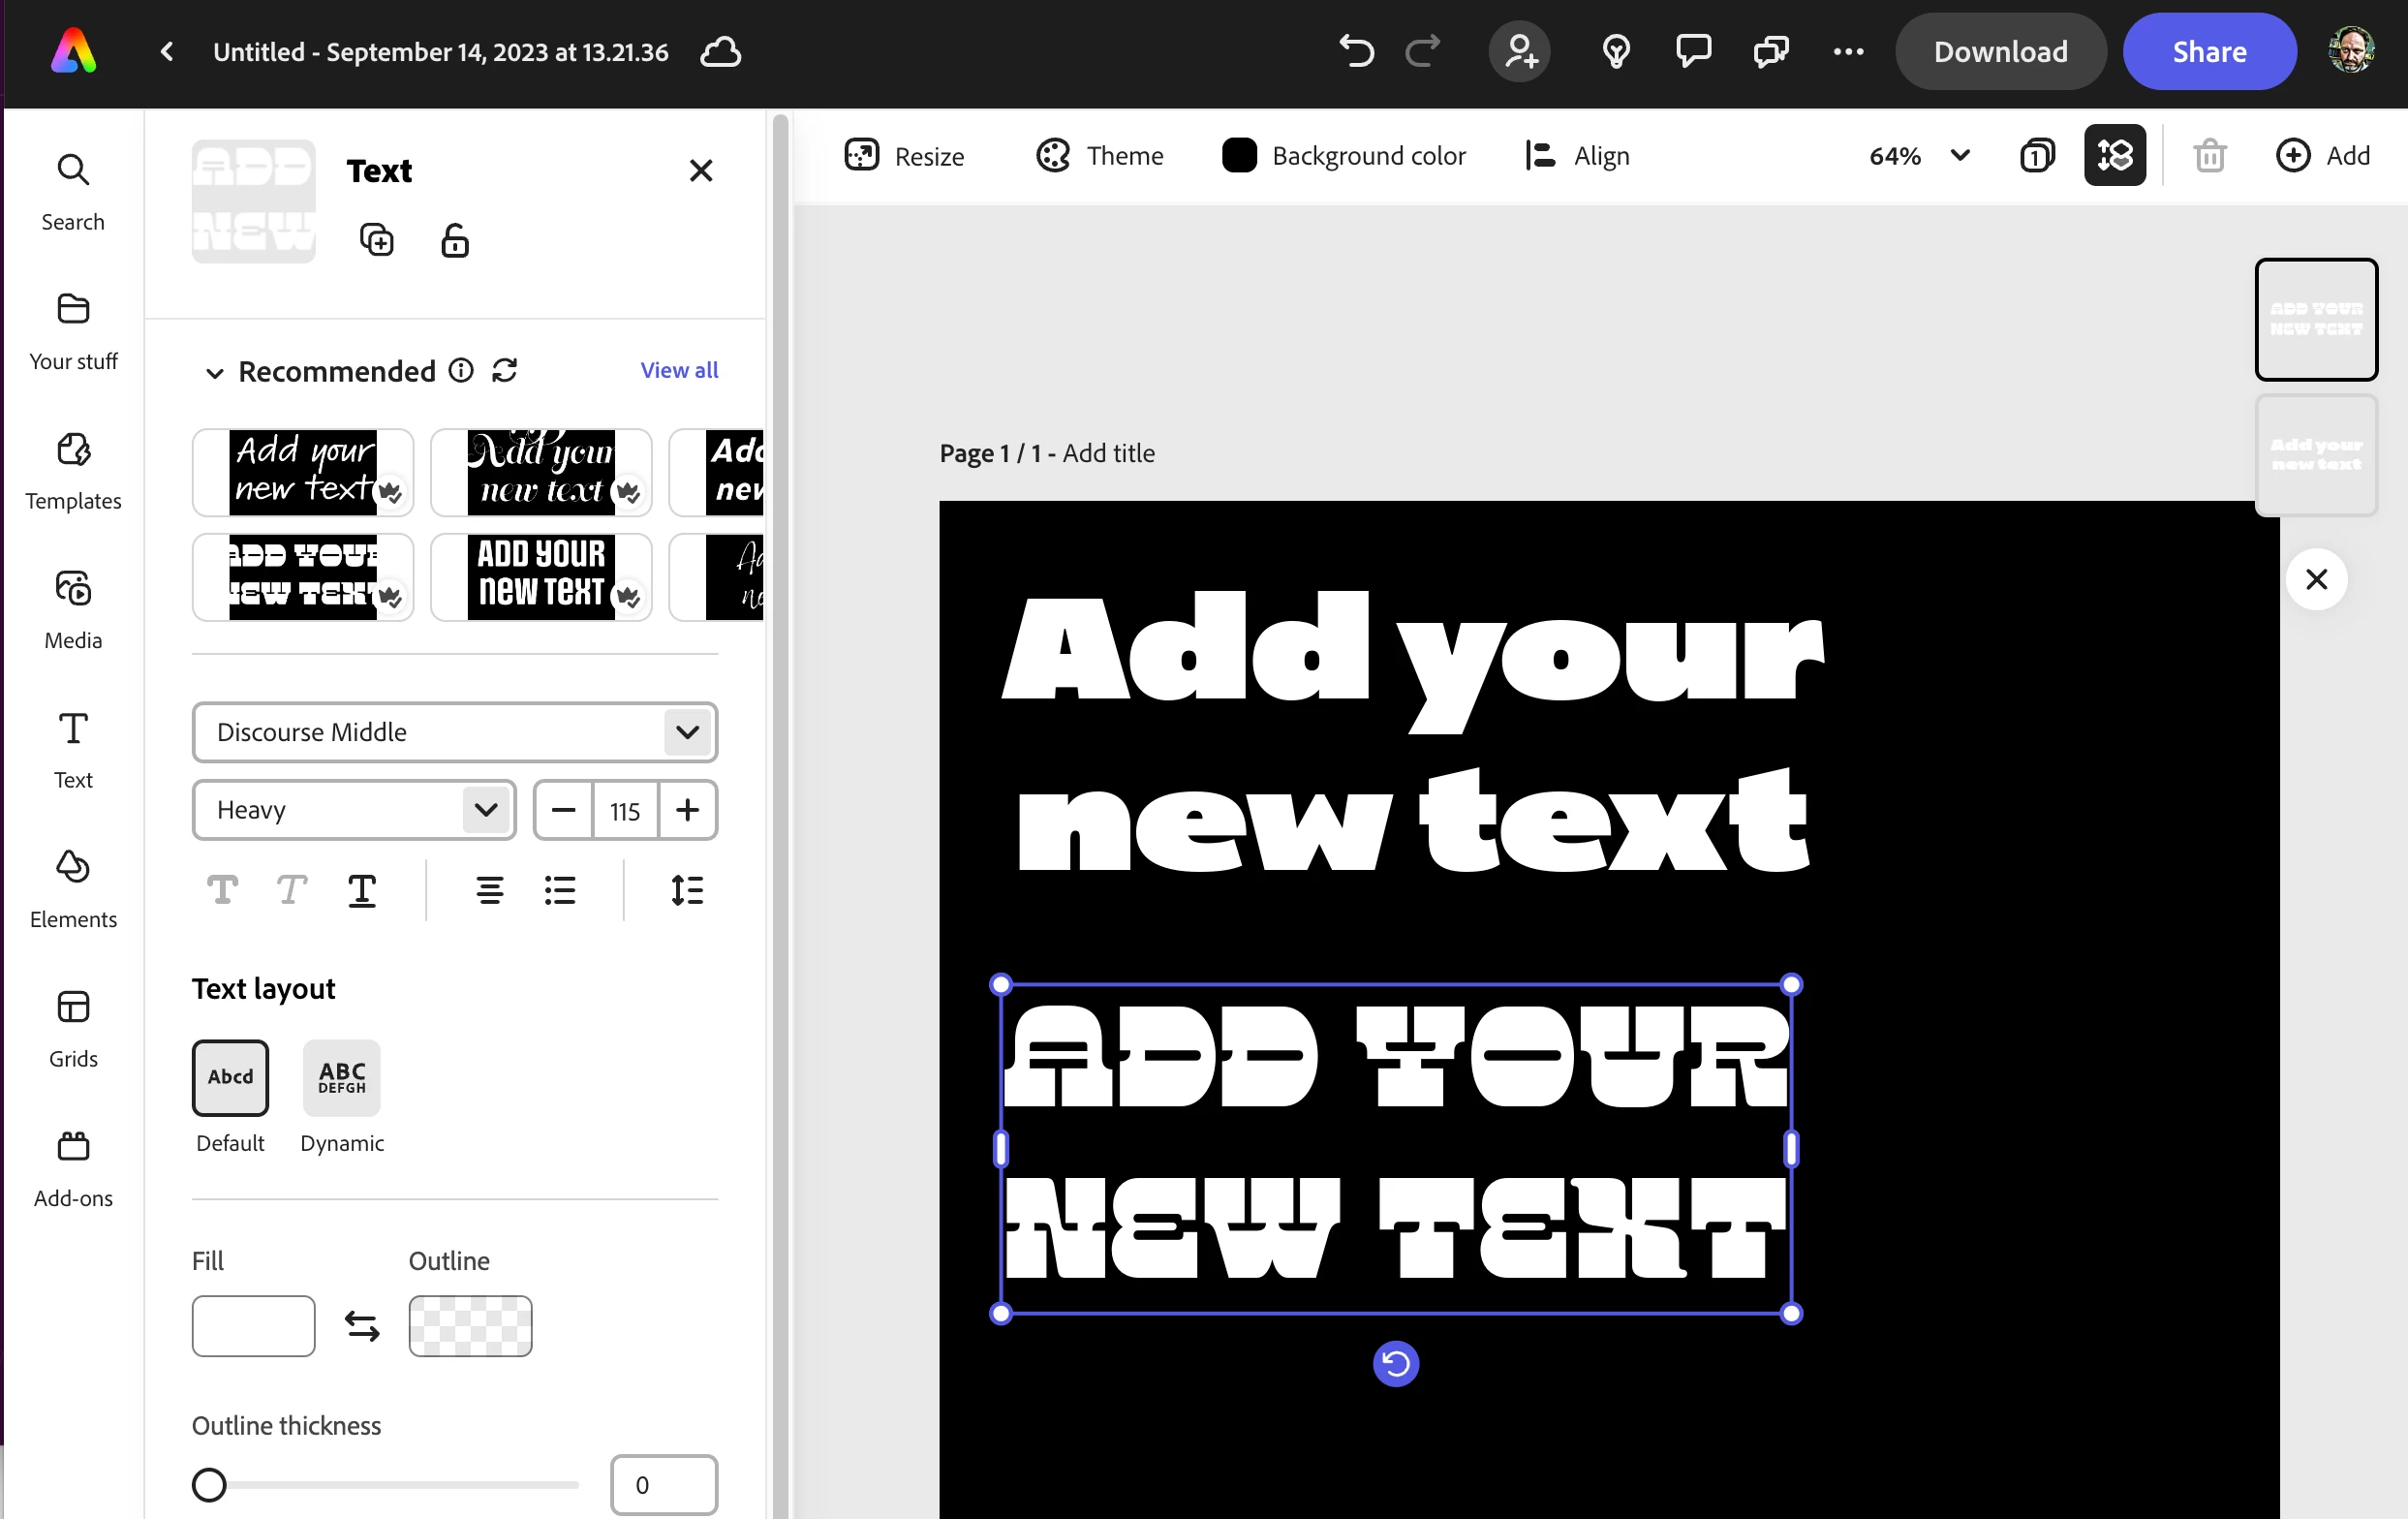Open the comments speech bubble icon

point(1693,51)
